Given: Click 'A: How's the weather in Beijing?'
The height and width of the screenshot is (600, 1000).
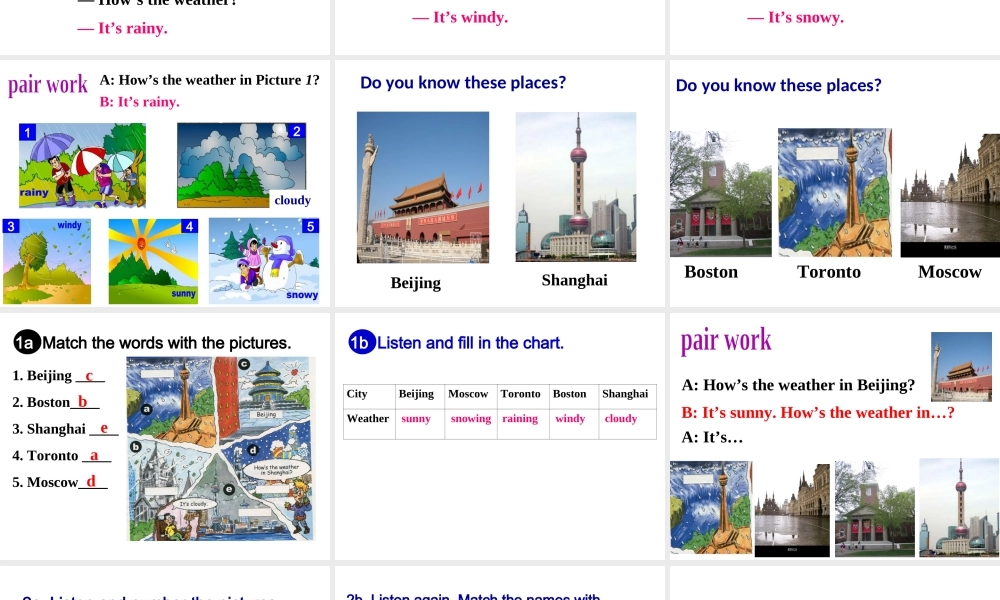Looking at the screenshot, I should tap(798, 385).
